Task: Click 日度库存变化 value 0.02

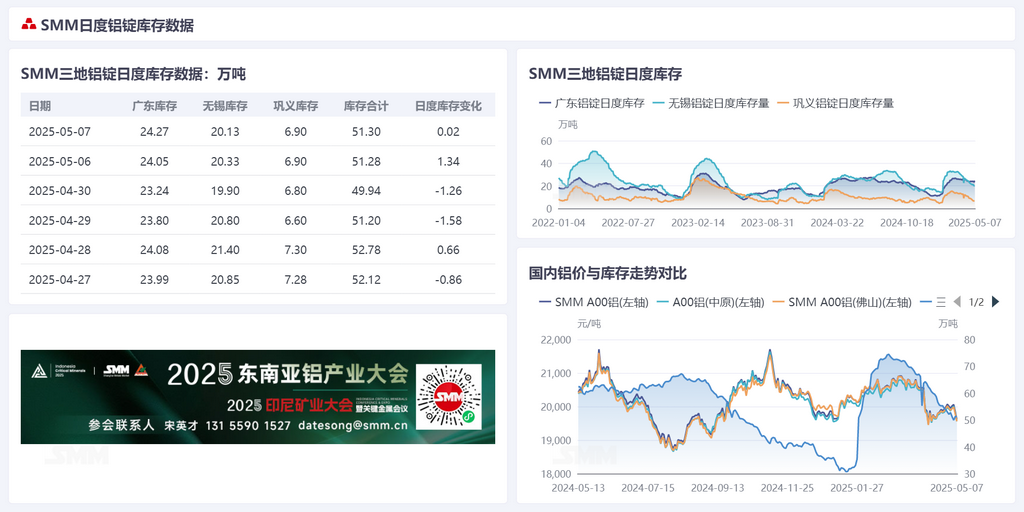Action: point(448,131)
